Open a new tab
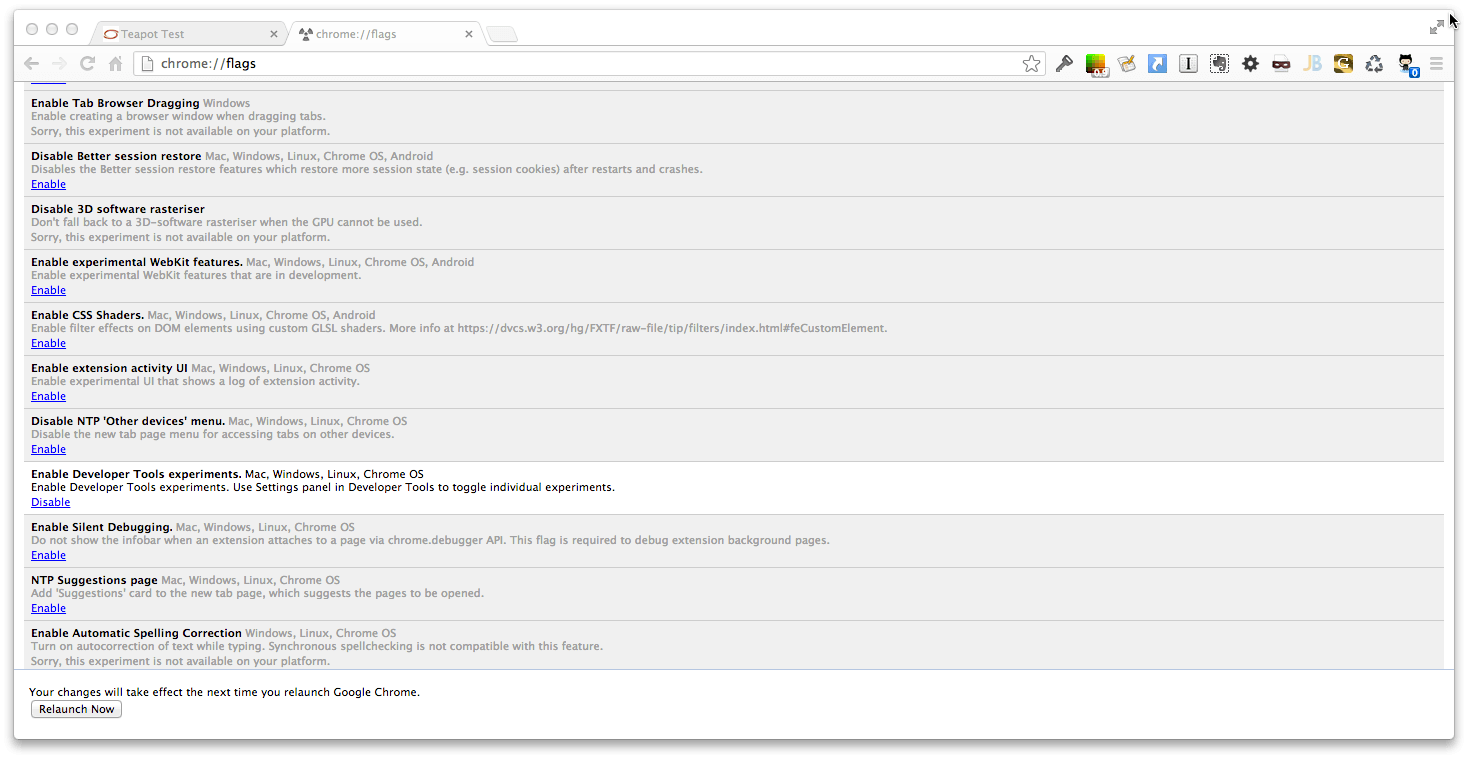 [x=502, y=35]
